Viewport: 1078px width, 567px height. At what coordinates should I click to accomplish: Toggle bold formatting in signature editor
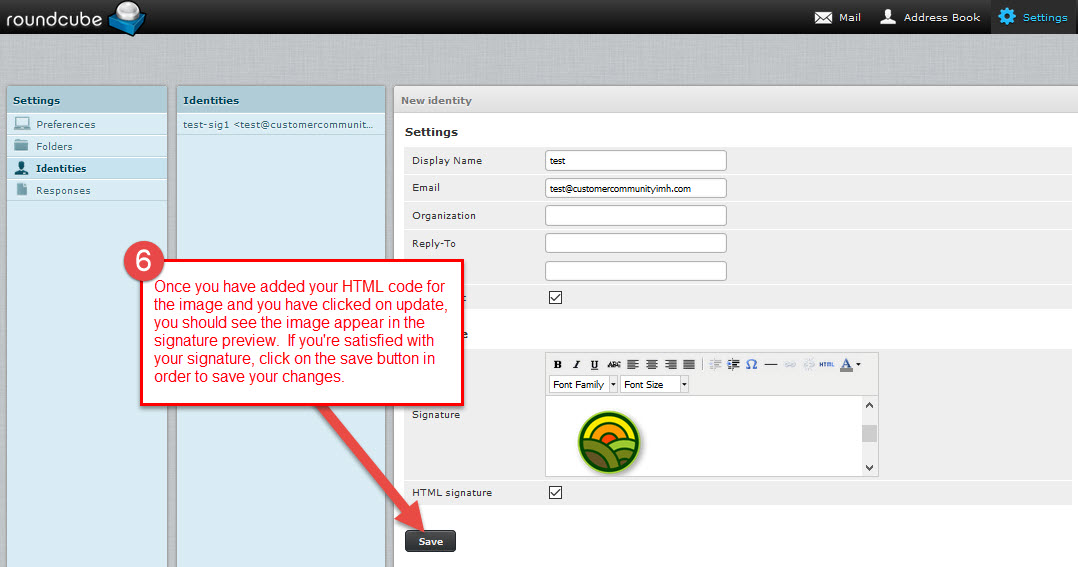[x=558, y=365]
